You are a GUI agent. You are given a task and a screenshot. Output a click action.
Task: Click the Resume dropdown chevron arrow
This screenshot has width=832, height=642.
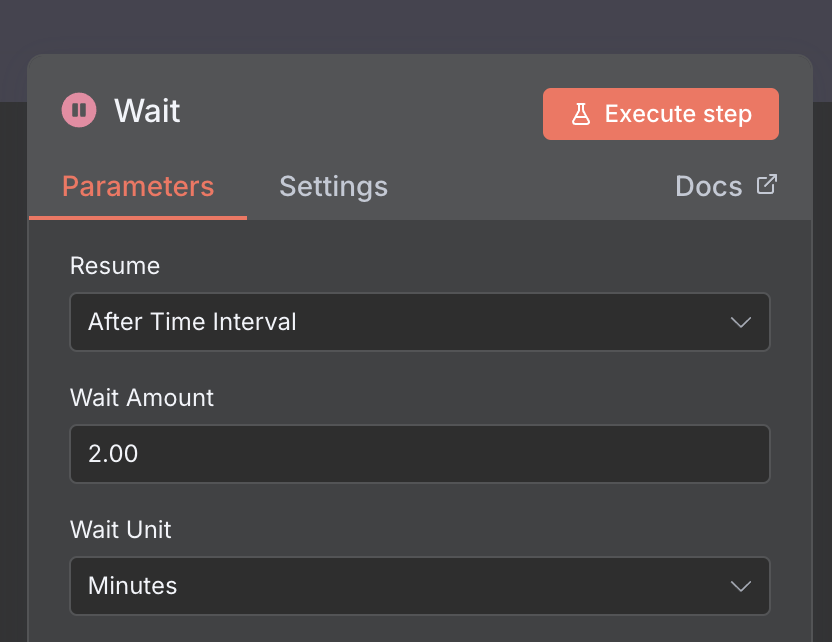point(740,322)
